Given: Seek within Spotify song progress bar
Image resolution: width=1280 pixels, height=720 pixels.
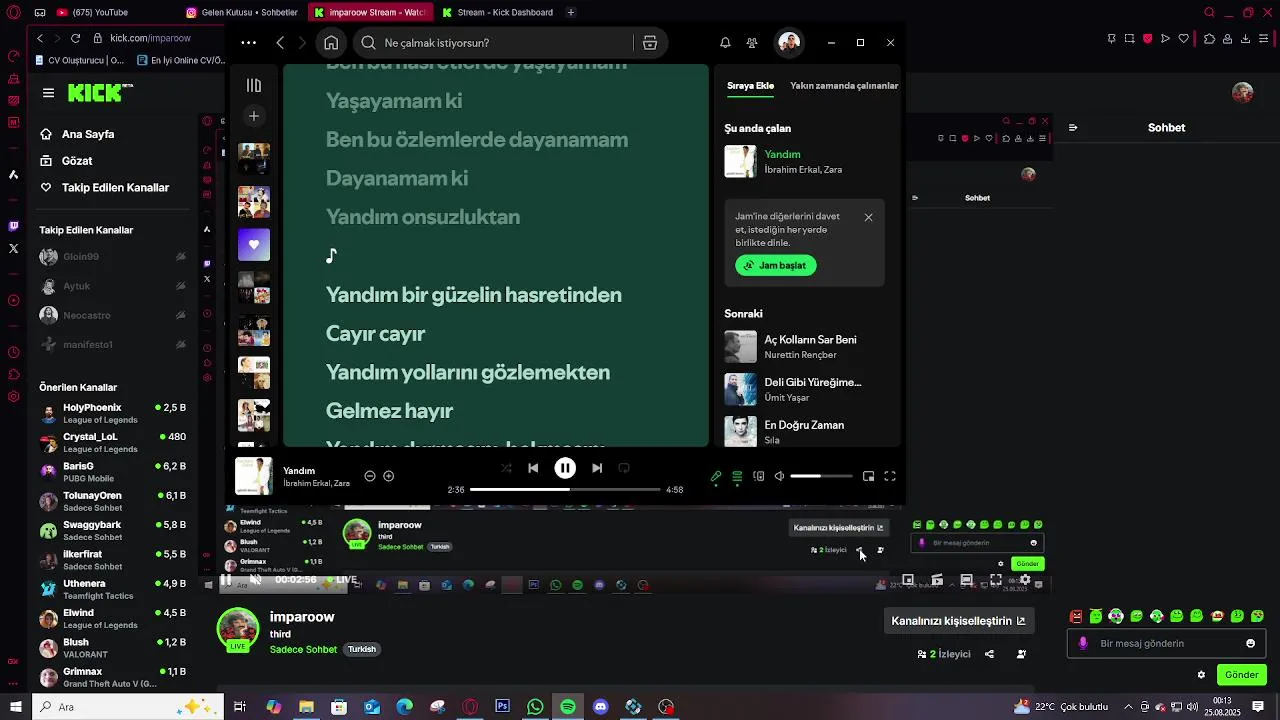Looking at the screenshot, I should (565, 490).
